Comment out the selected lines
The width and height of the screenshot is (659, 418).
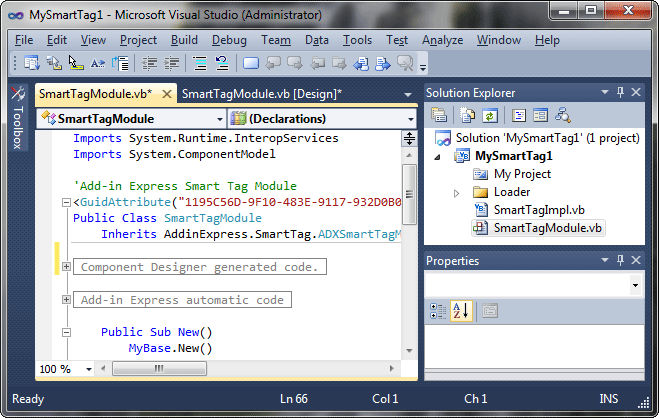coord(200,63)
